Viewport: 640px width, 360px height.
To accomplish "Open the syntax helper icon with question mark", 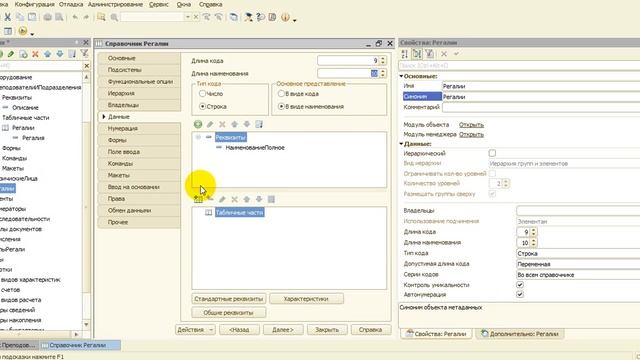I will tap(260, 17).
